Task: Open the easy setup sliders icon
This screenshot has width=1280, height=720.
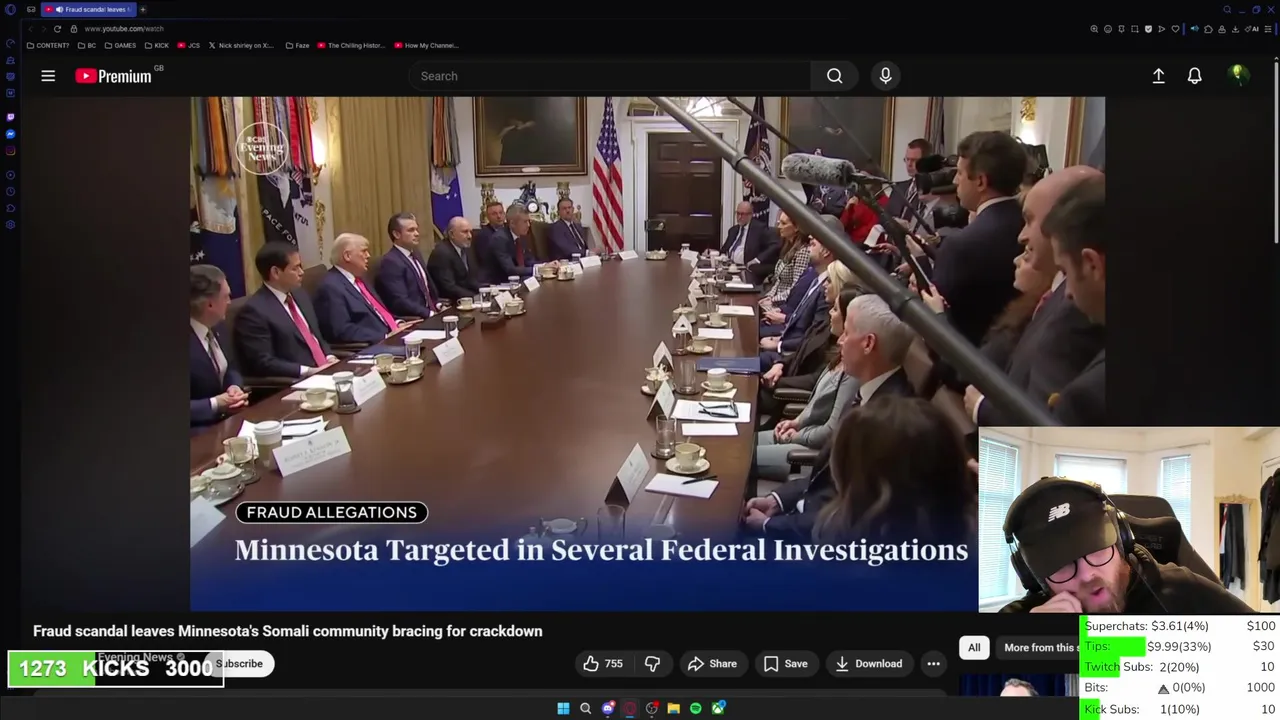Action: (x=1267, y=29)
